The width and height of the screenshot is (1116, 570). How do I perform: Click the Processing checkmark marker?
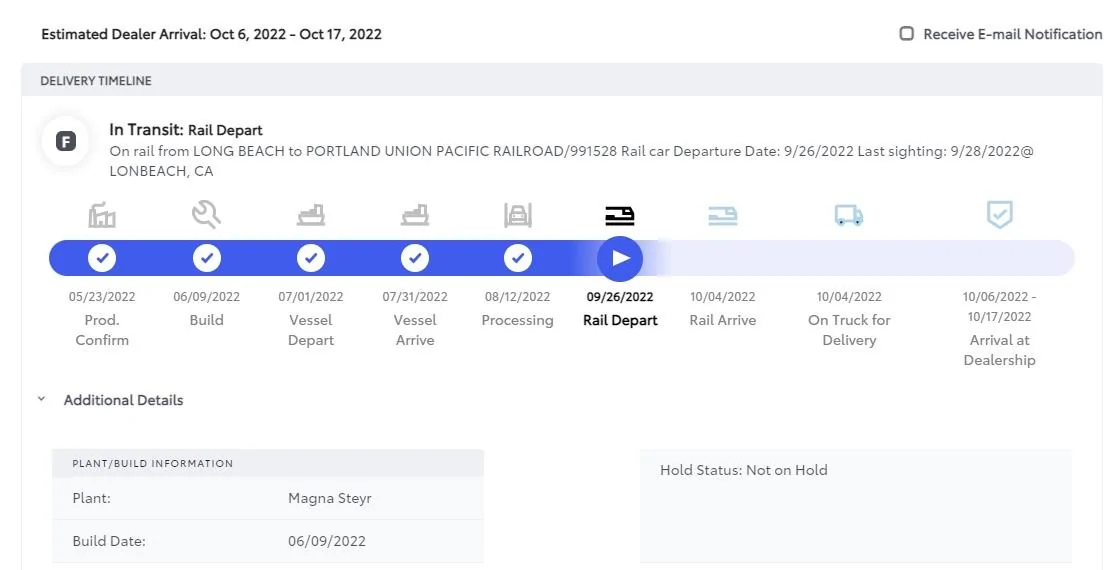(x=518, y=258)
